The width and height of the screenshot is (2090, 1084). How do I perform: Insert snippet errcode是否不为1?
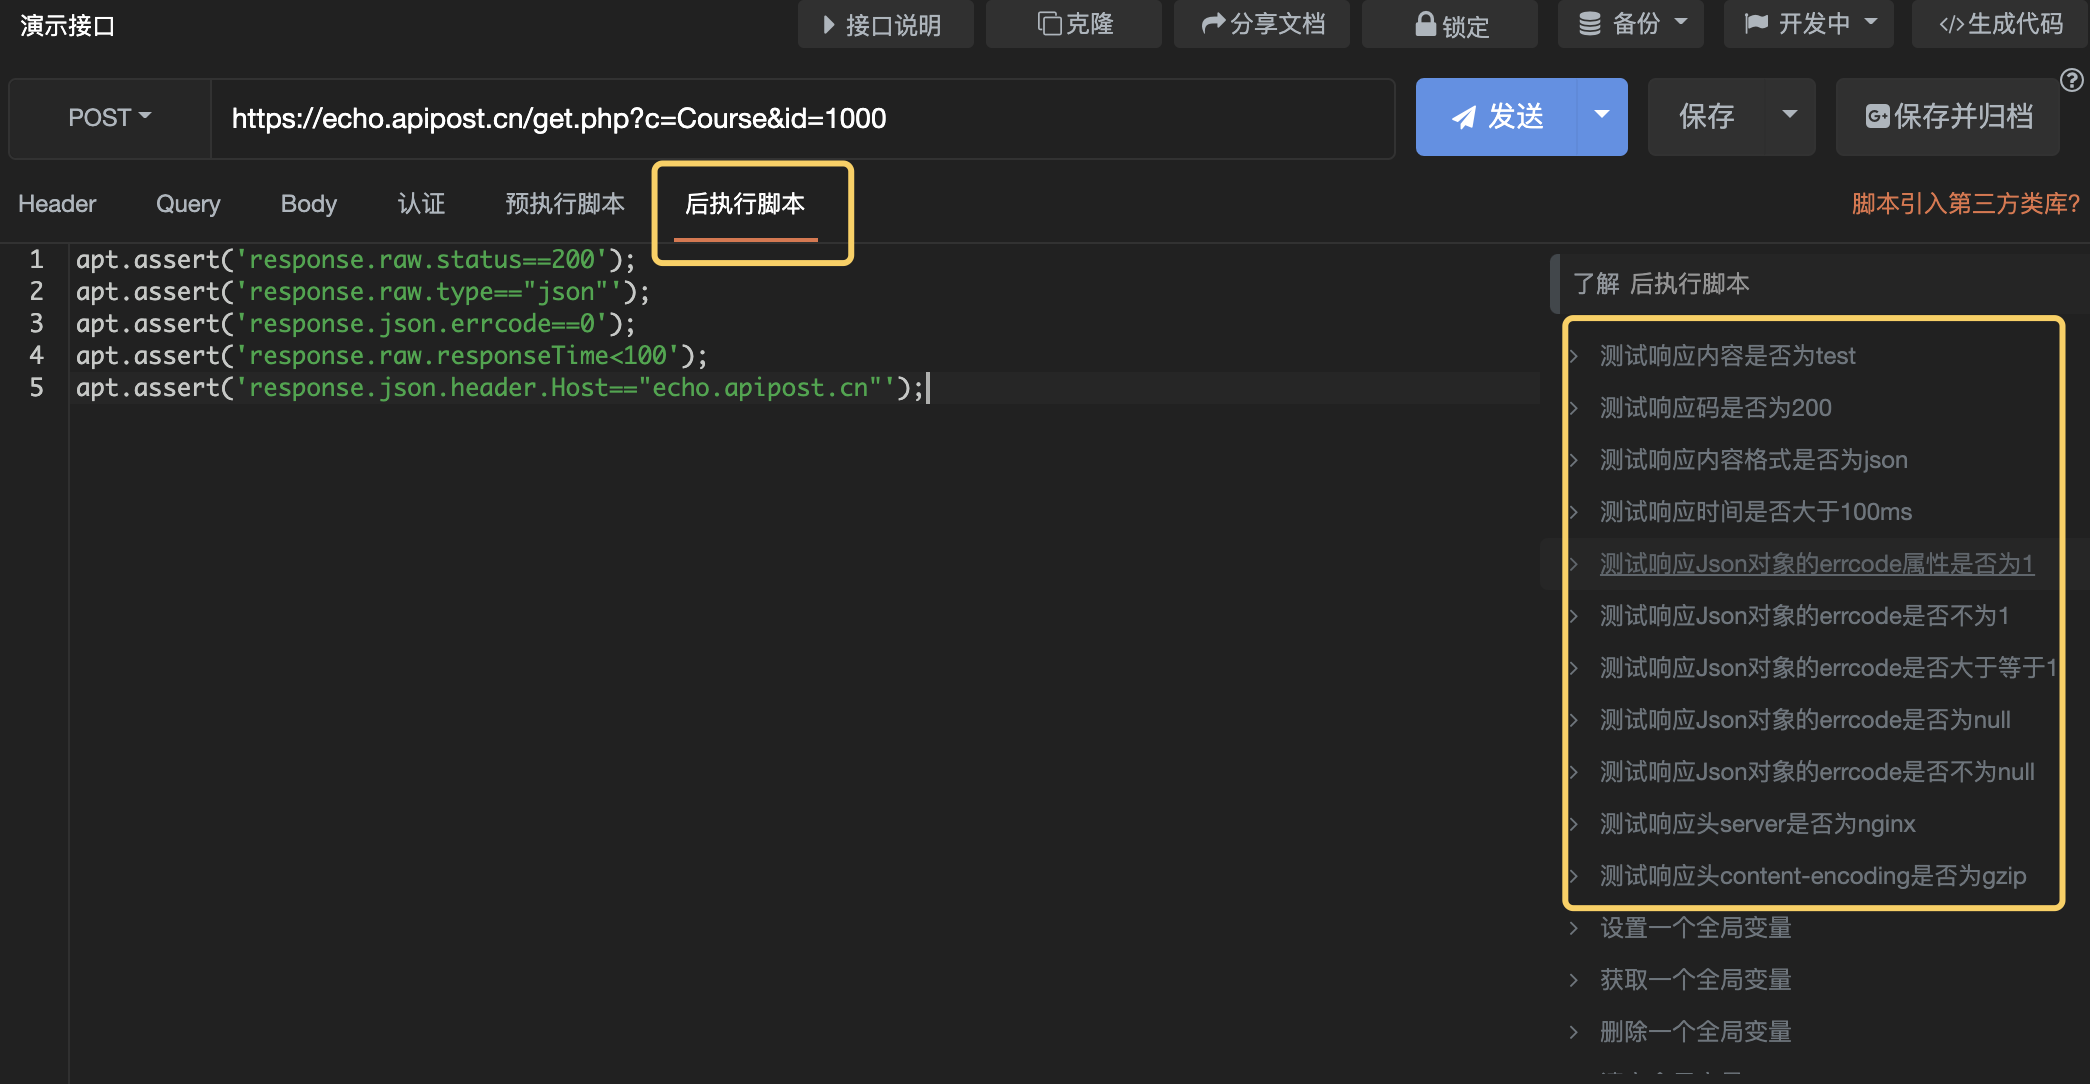point(1804,616)
